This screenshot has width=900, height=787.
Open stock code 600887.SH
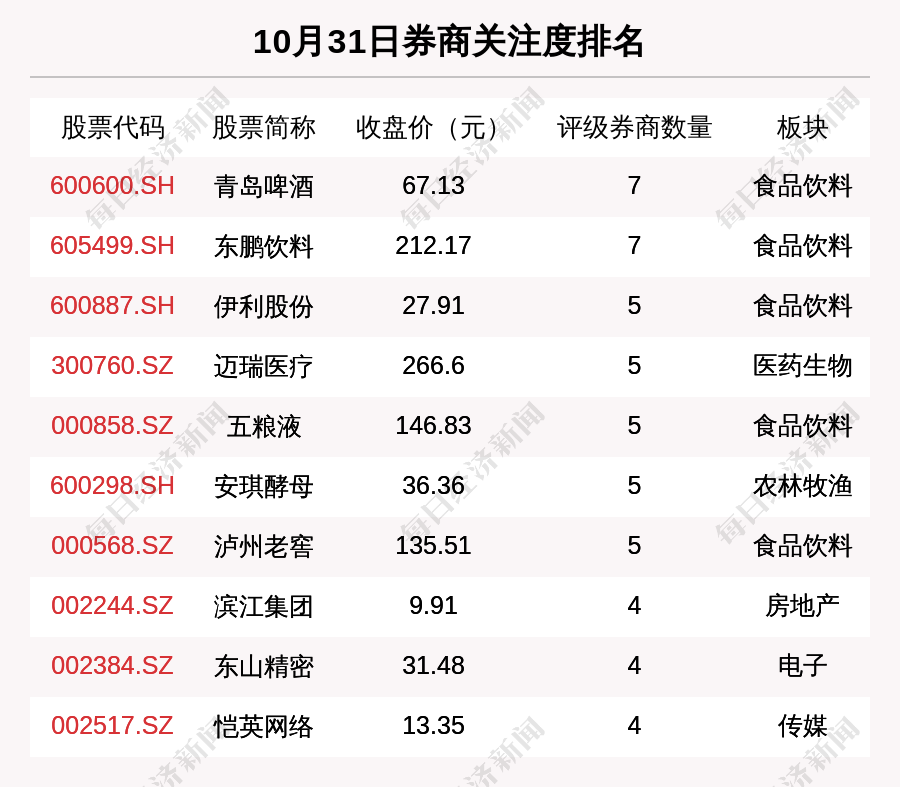[112, 305]
